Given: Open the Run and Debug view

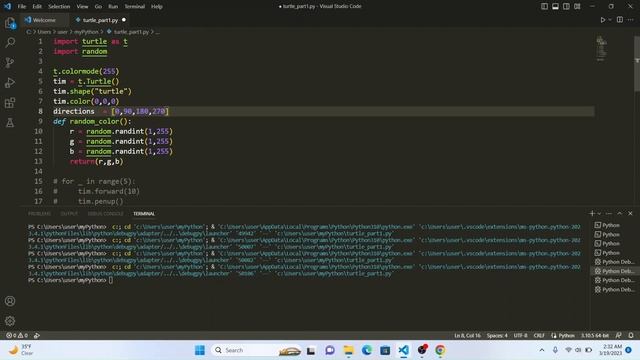Looking at the screenshot, I should (x=10, y=82).
